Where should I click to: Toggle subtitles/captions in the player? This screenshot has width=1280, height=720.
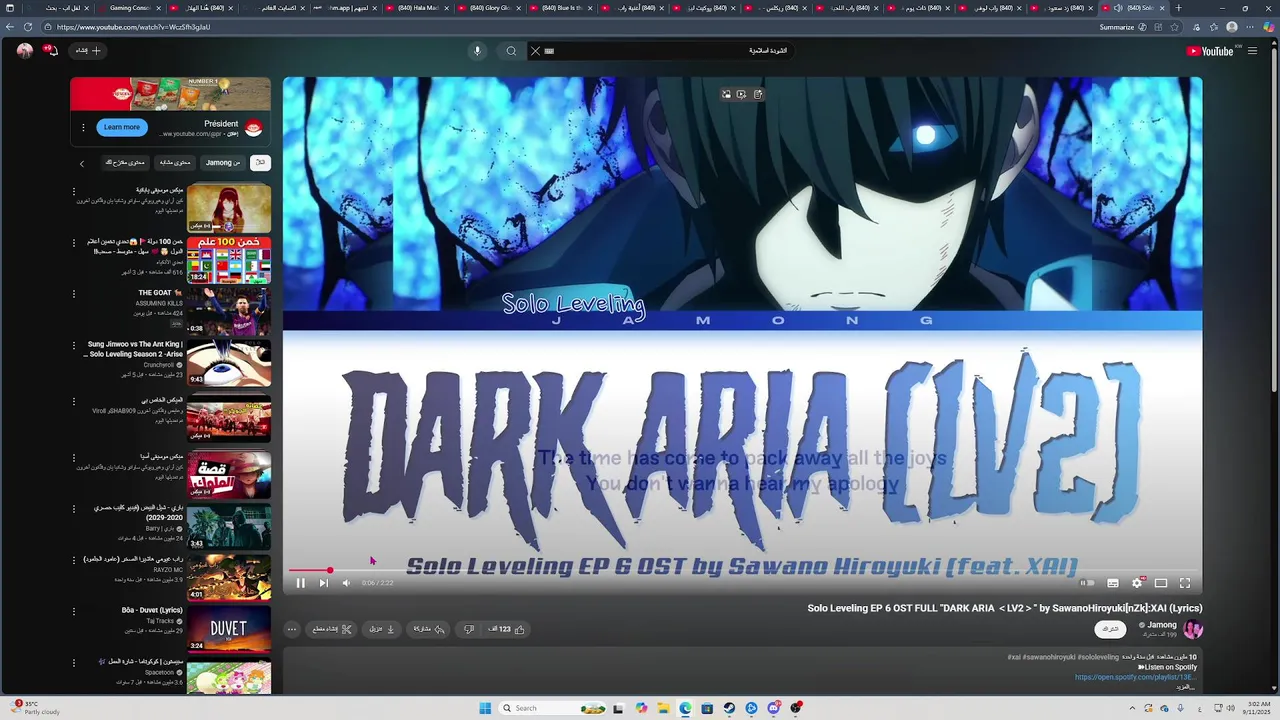(x=1113, y=583)
